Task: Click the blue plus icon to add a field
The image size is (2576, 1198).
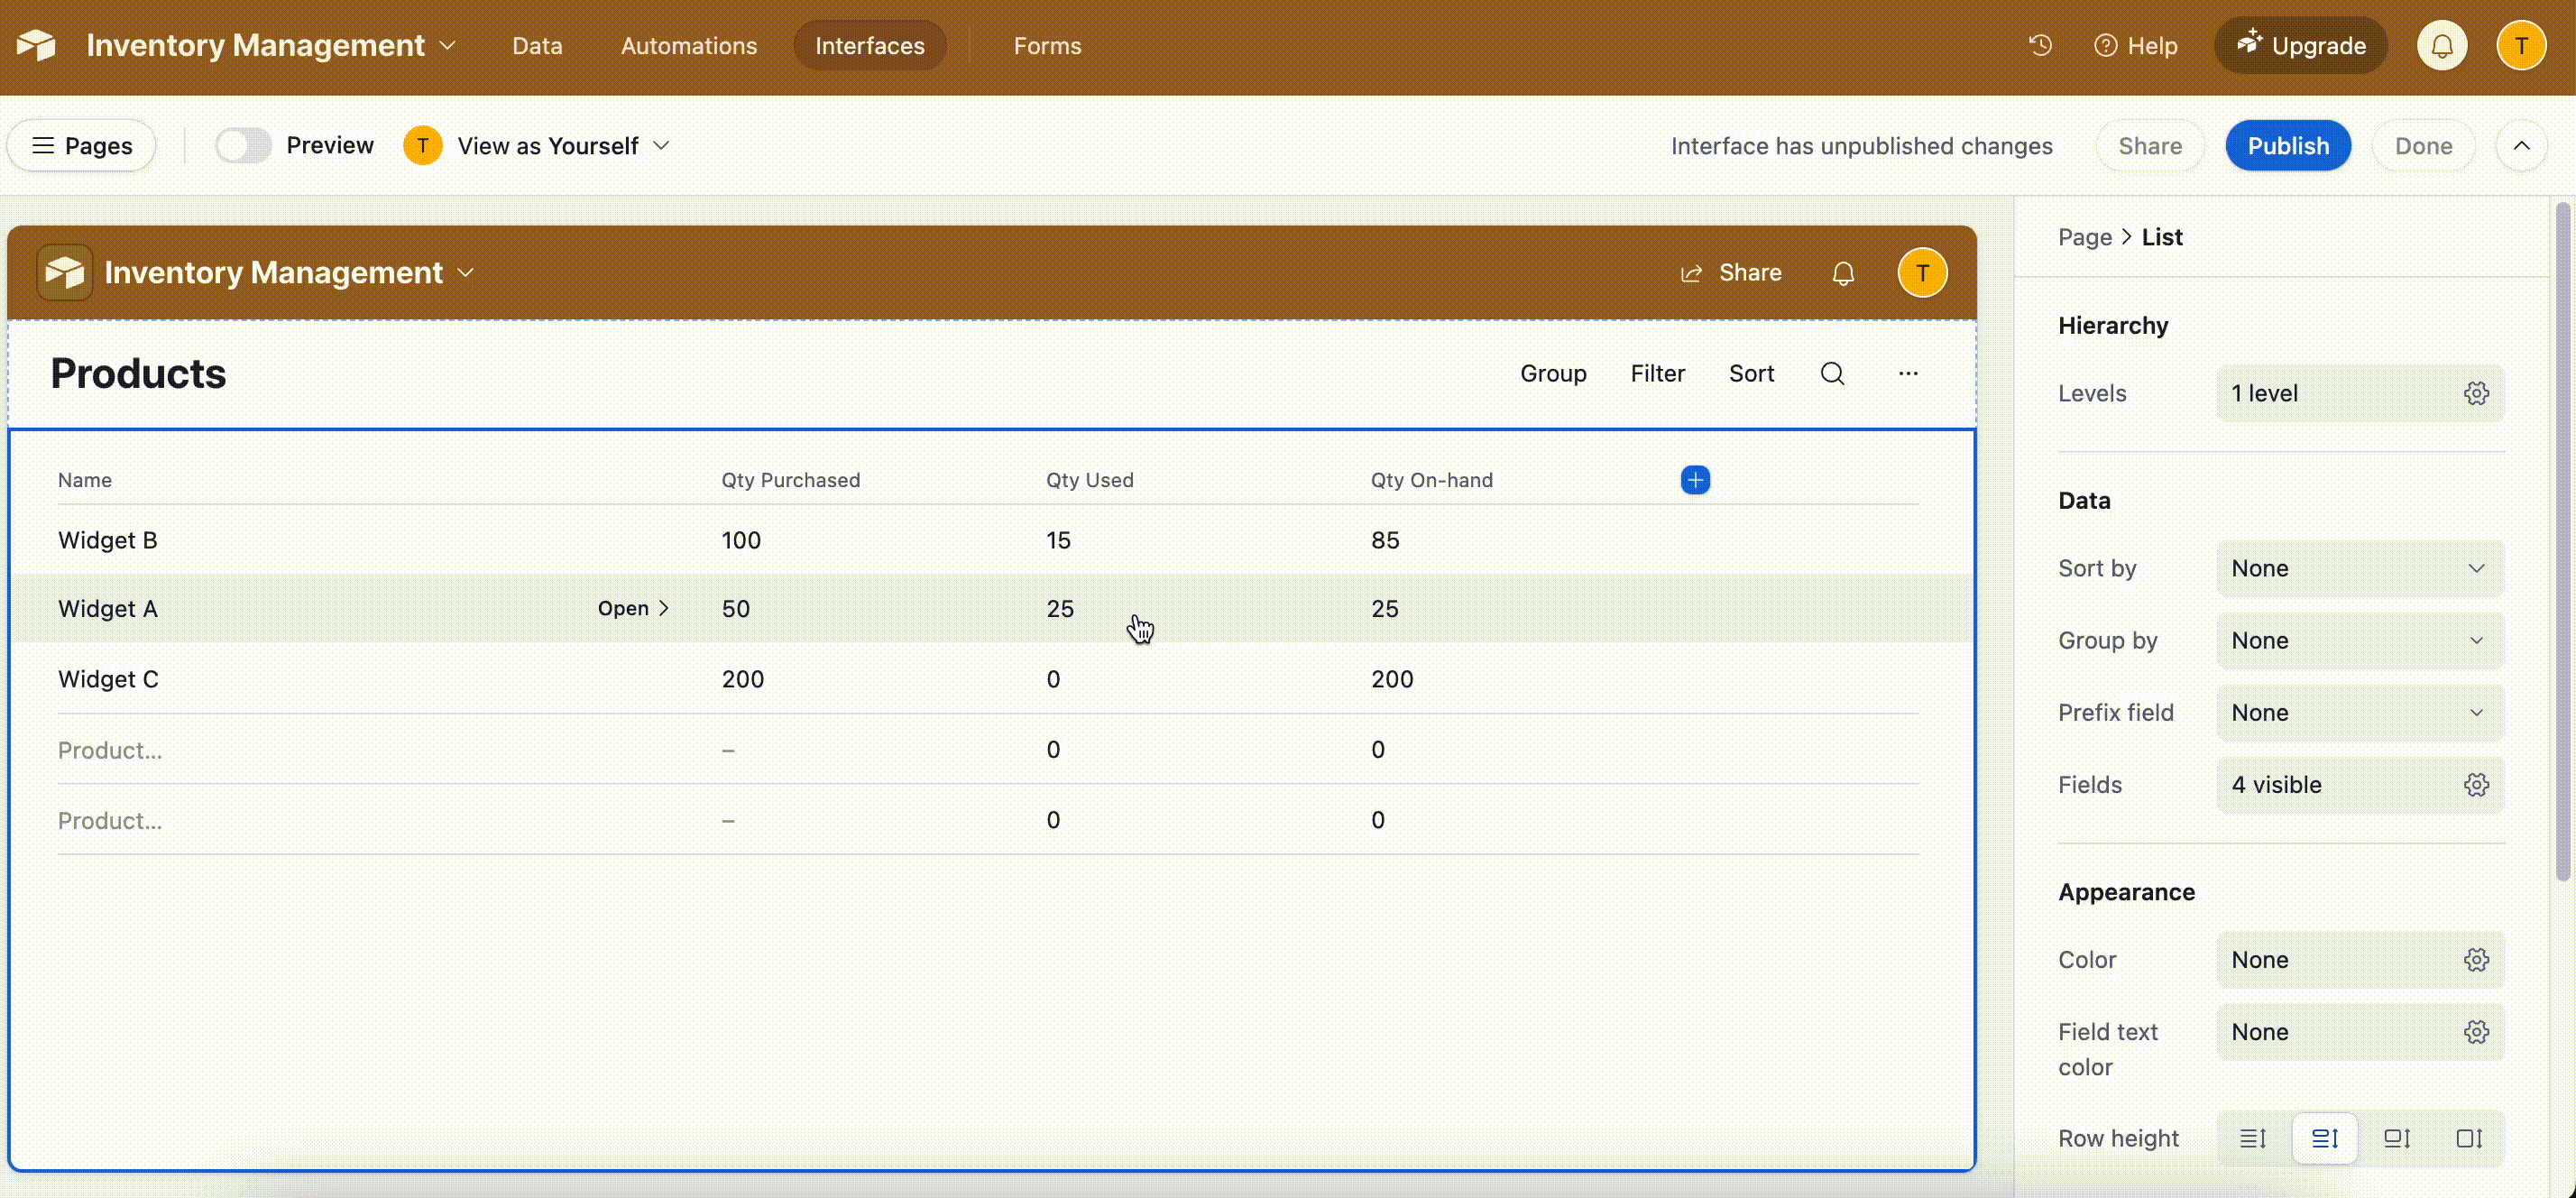Action: click(1695, 480)
